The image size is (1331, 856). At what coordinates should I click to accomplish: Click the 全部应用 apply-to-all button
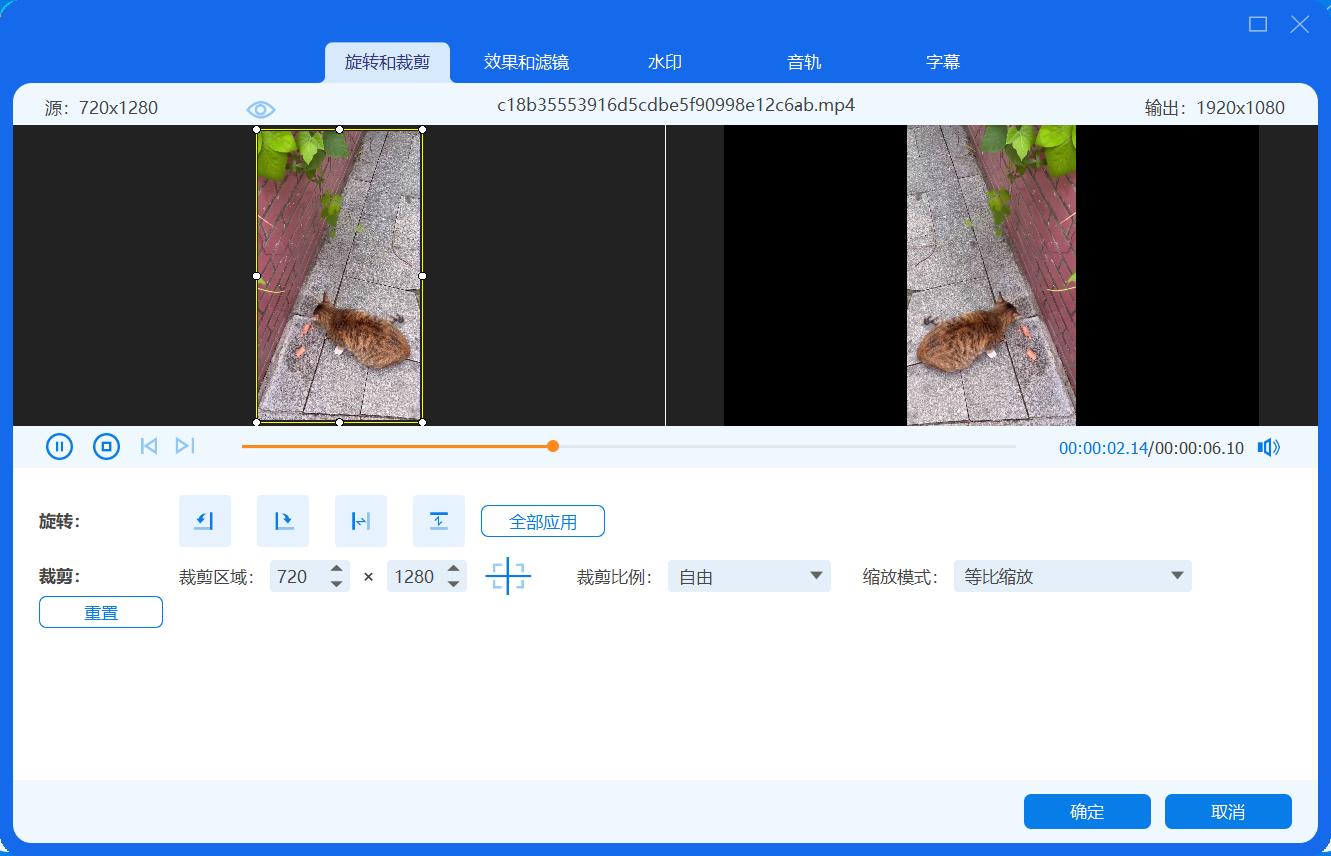[x=542, y=520]
